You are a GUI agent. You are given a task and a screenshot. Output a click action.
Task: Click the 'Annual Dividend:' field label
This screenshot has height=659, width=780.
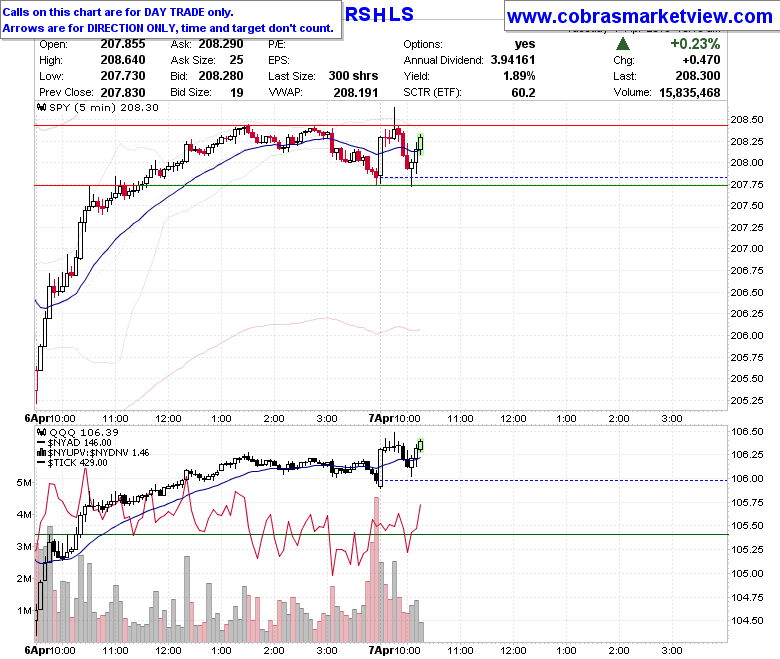[x=443, y=60]
